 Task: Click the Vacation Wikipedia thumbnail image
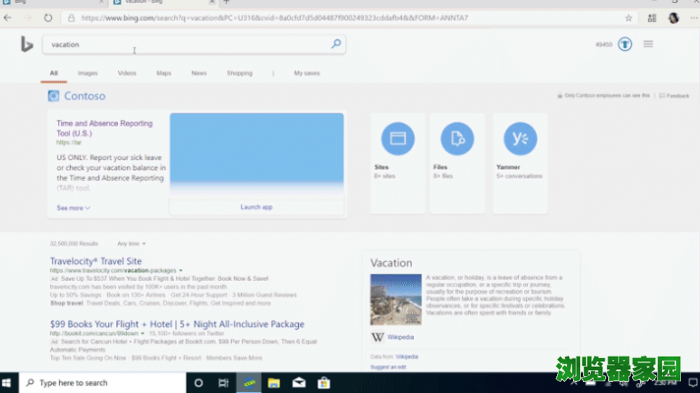pyautogui.click(x=396, y=299)
